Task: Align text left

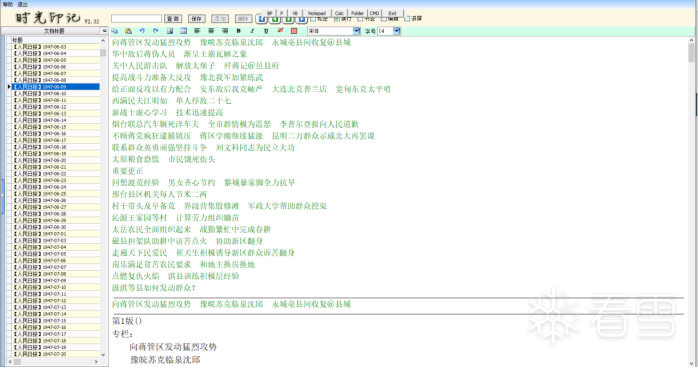Action: point(197,31)
